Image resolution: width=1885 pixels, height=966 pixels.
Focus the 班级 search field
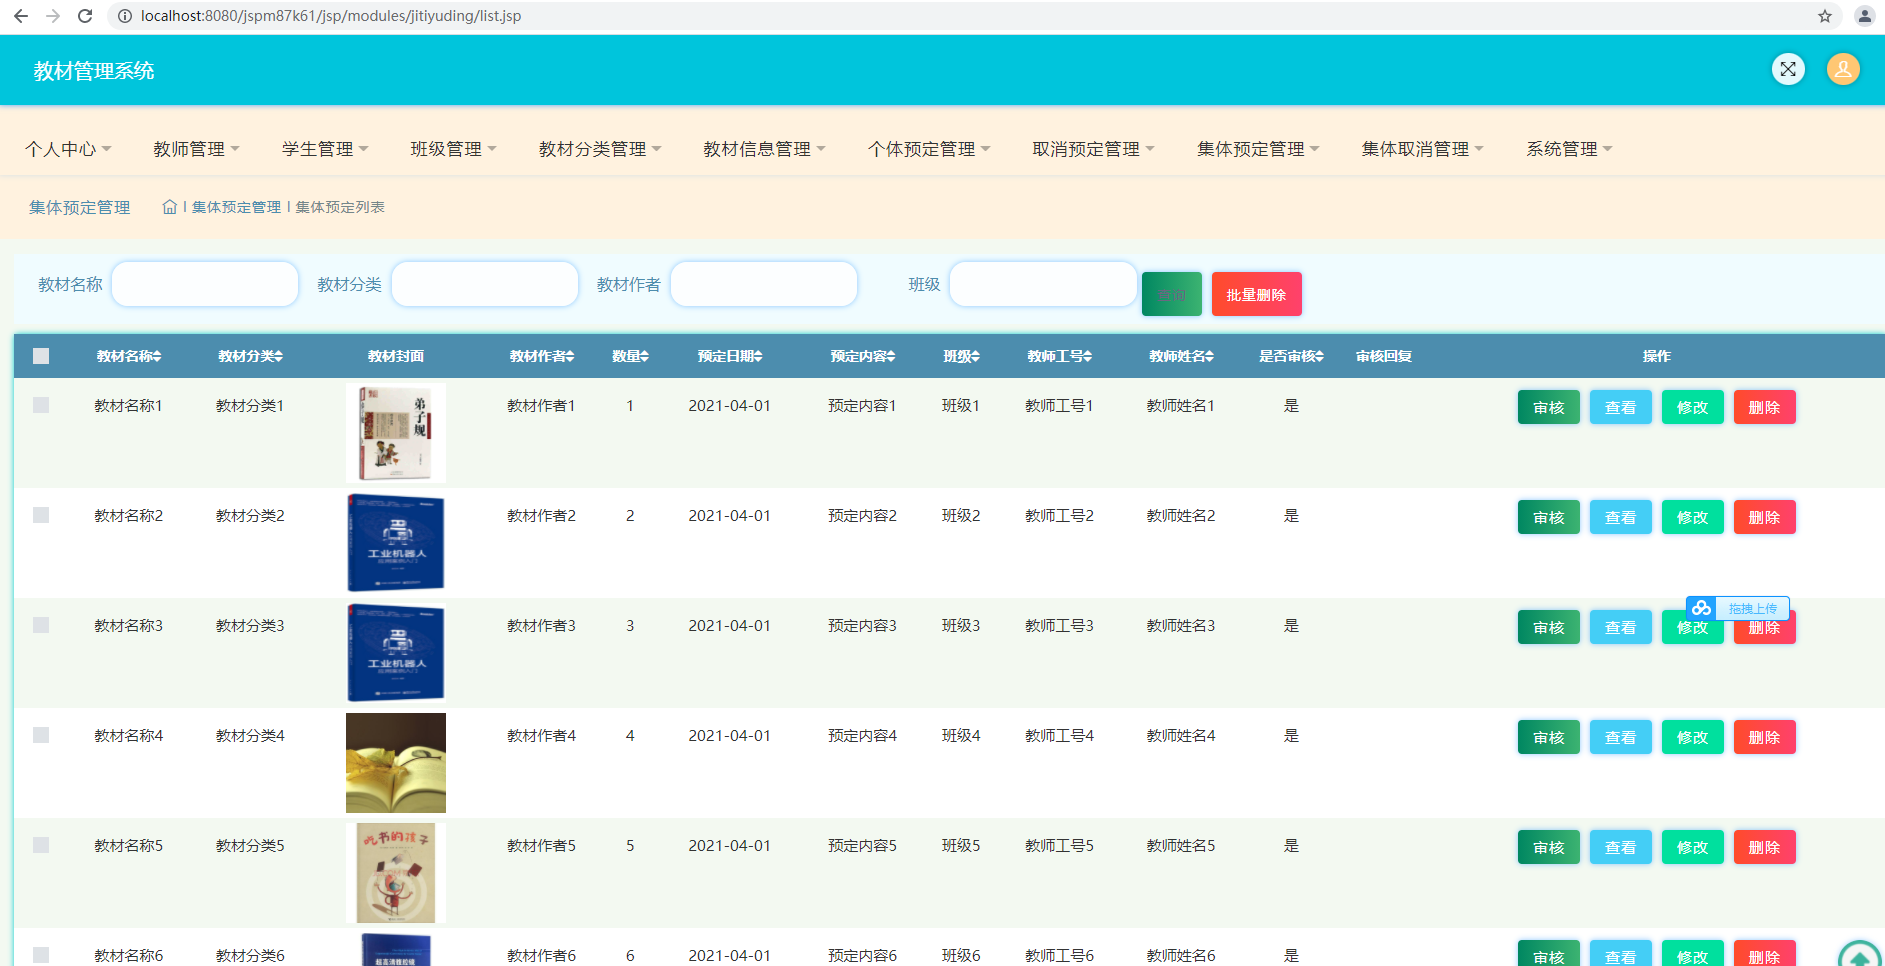1043,284
